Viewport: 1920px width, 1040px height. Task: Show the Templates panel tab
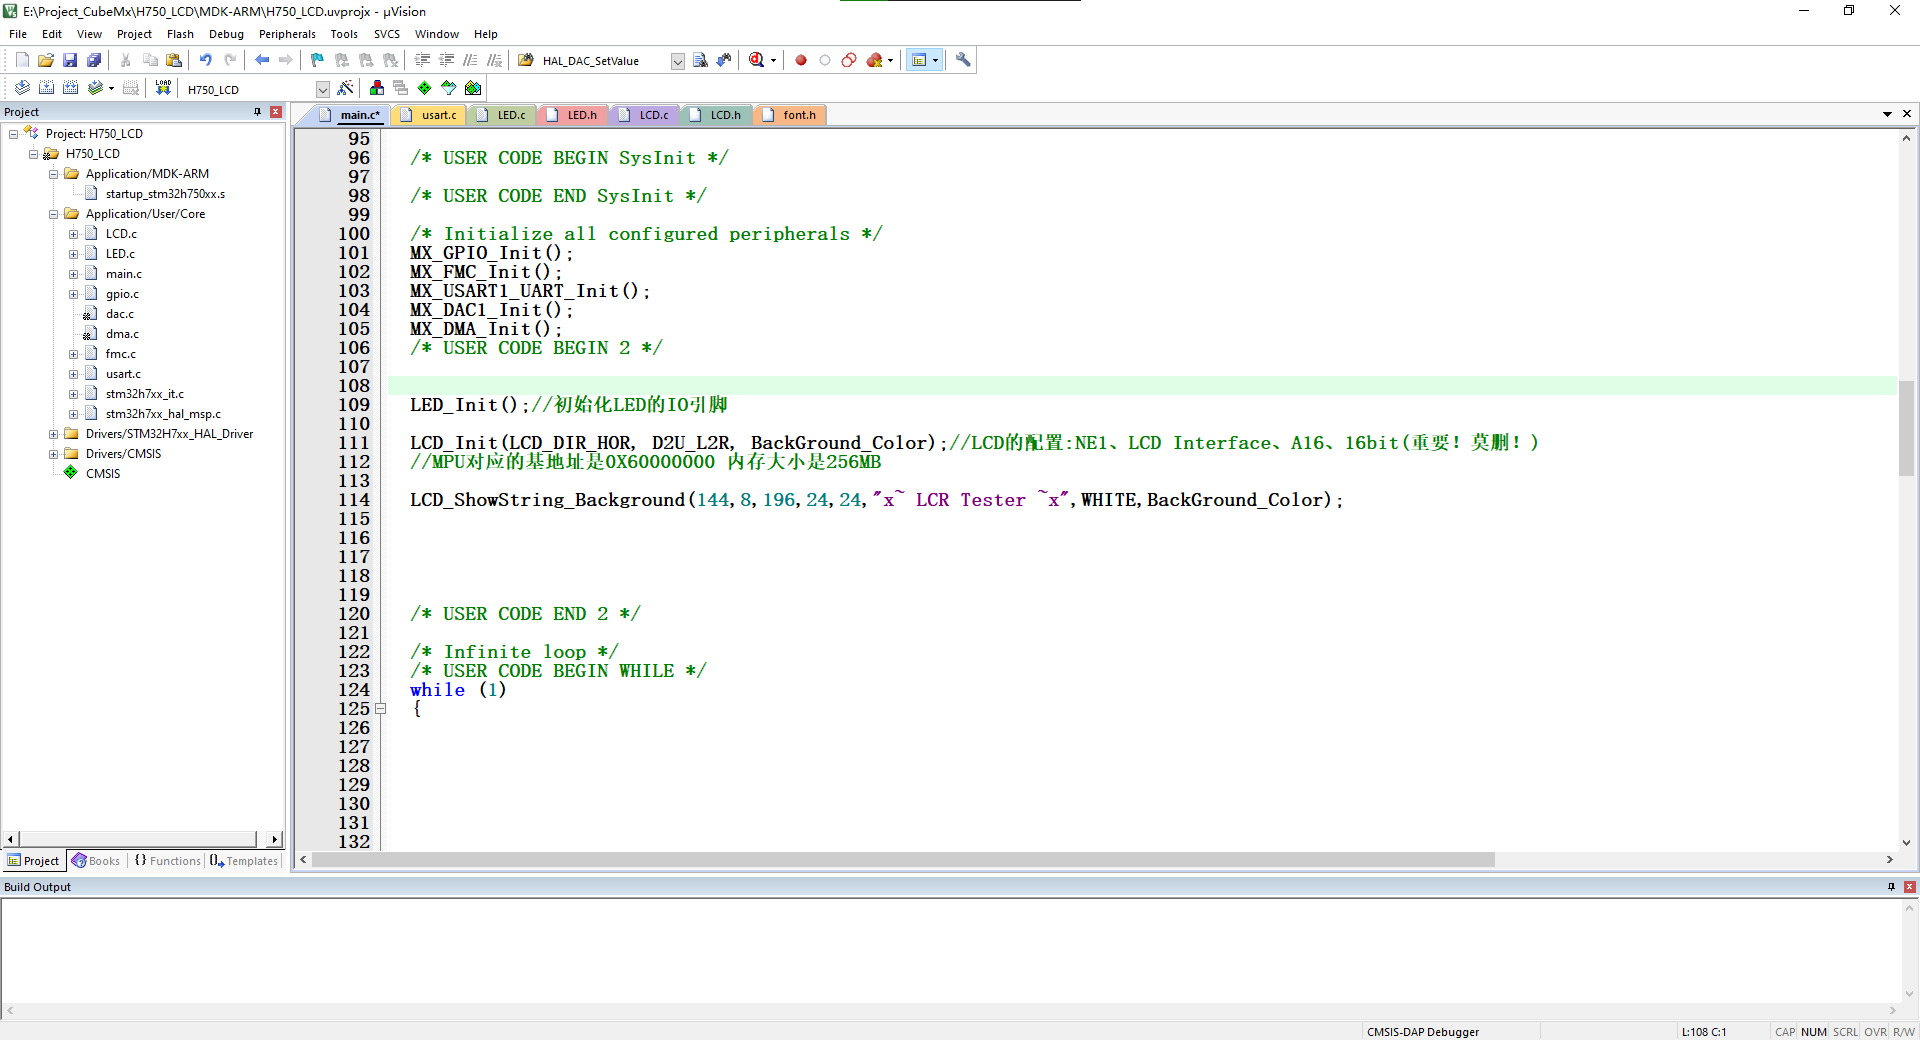click(x=244, y=861)
